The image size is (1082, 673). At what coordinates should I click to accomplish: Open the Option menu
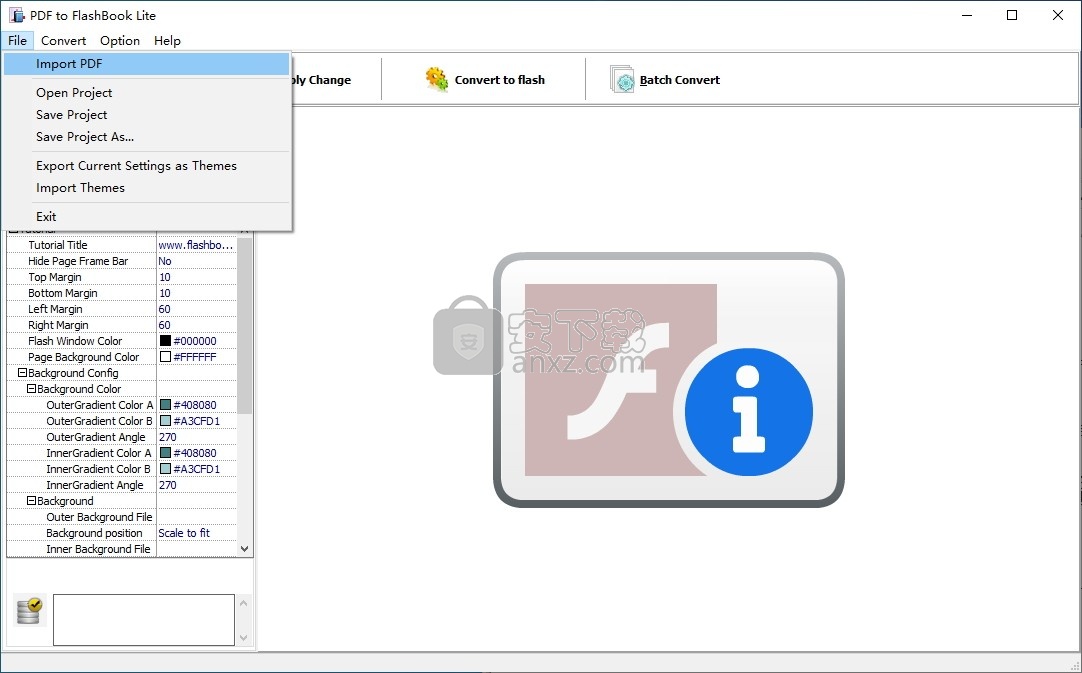coord(120,41)
